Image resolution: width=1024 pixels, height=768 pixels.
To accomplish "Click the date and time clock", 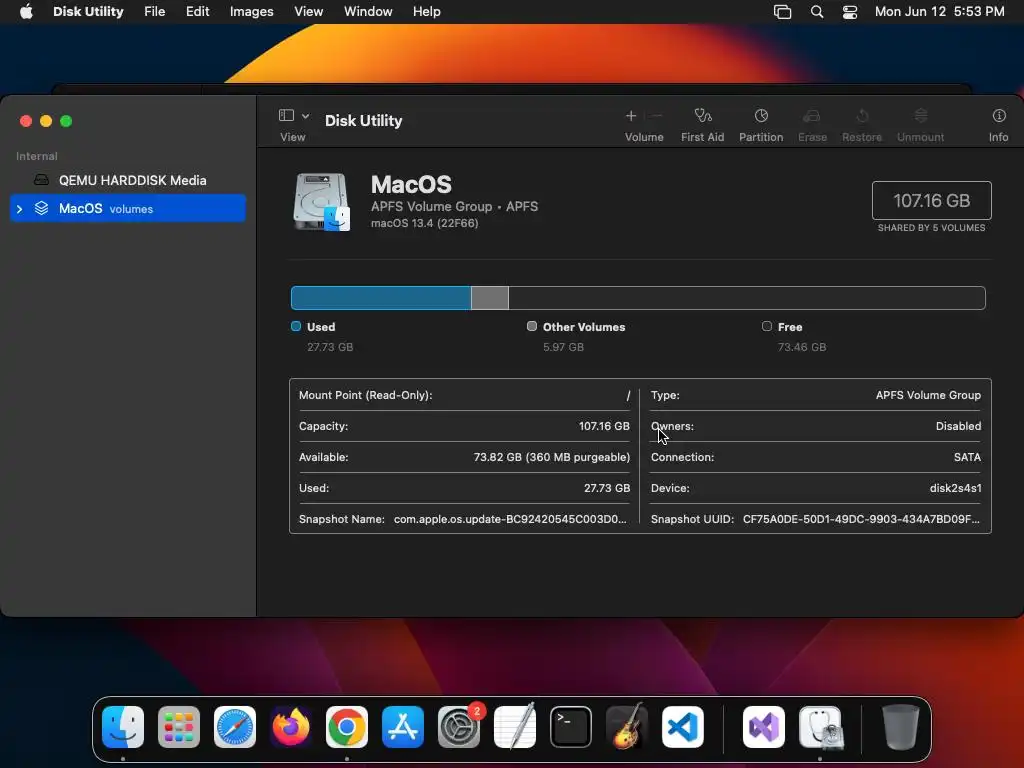I will (939, 12).
